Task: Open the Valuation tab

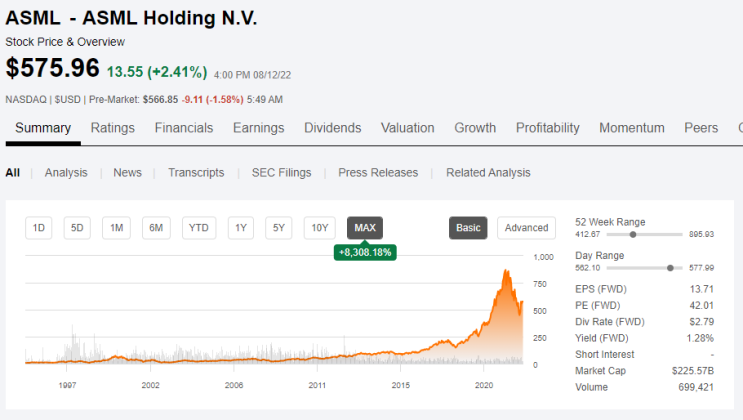Action: 408,128
